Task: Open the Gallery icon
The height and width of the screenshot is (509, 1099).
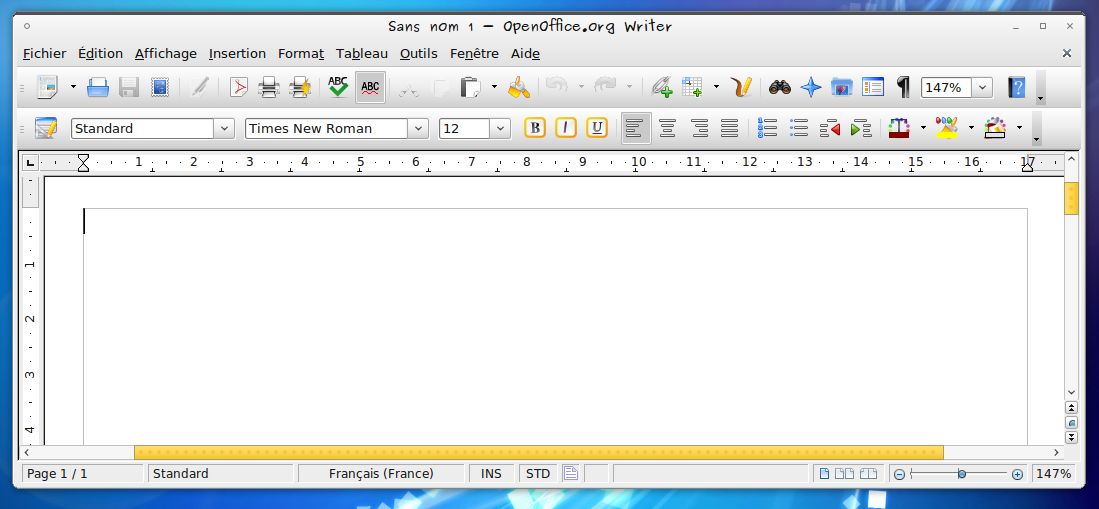Action: click(x=842, y=88)
